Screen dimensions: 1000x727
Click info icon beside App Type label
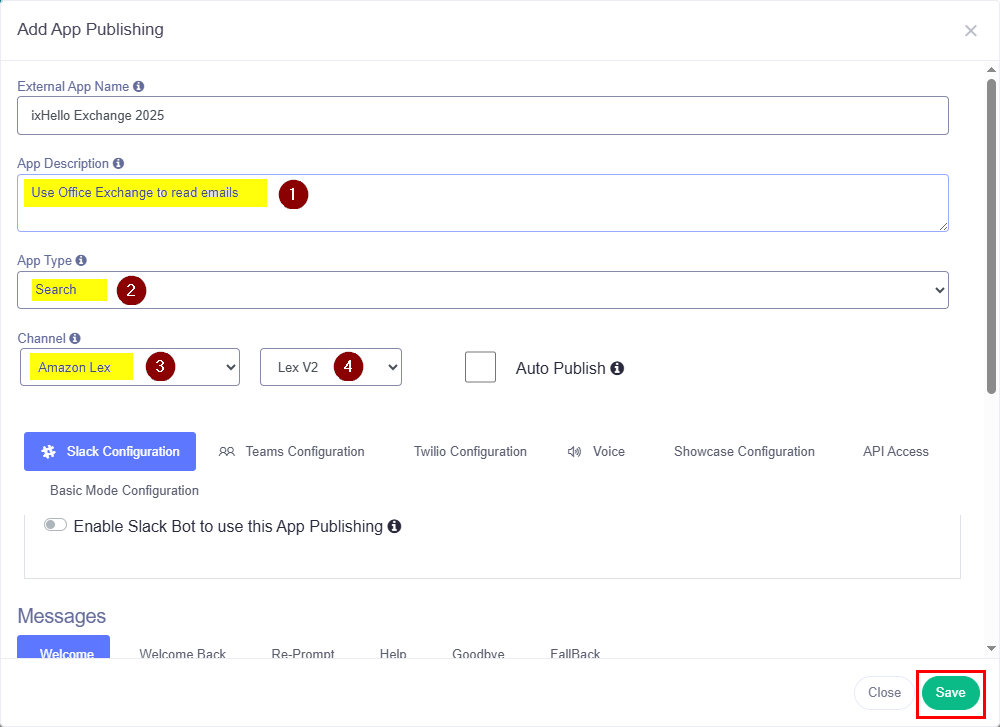coord(81,260)
